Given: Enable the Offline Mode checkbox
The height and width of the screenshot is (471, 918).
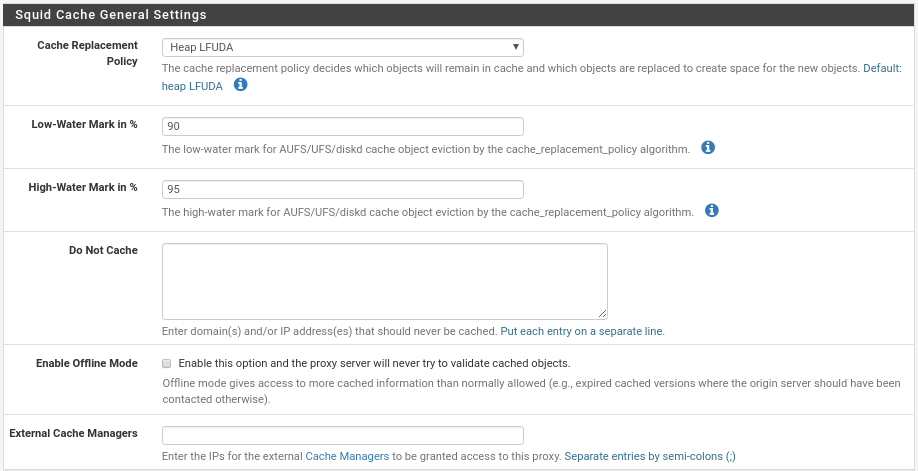Looking at the screenshot, I should click(166, 364).
